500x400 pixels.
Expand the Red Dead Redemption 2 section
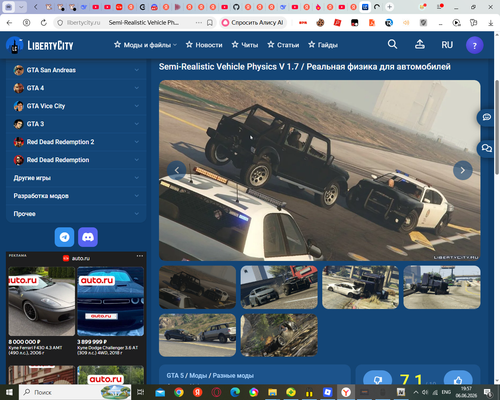pyautogui.click(x=76, y=142)
